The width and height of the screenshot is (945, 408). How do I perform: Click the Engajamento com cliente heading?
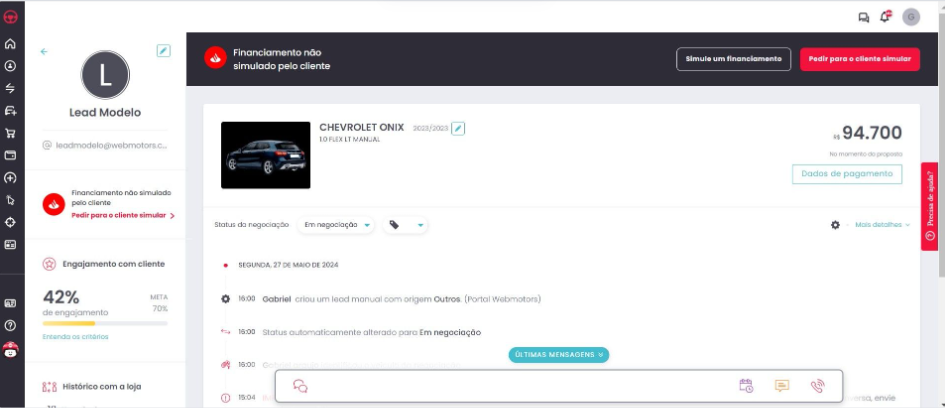pos(113,264)
